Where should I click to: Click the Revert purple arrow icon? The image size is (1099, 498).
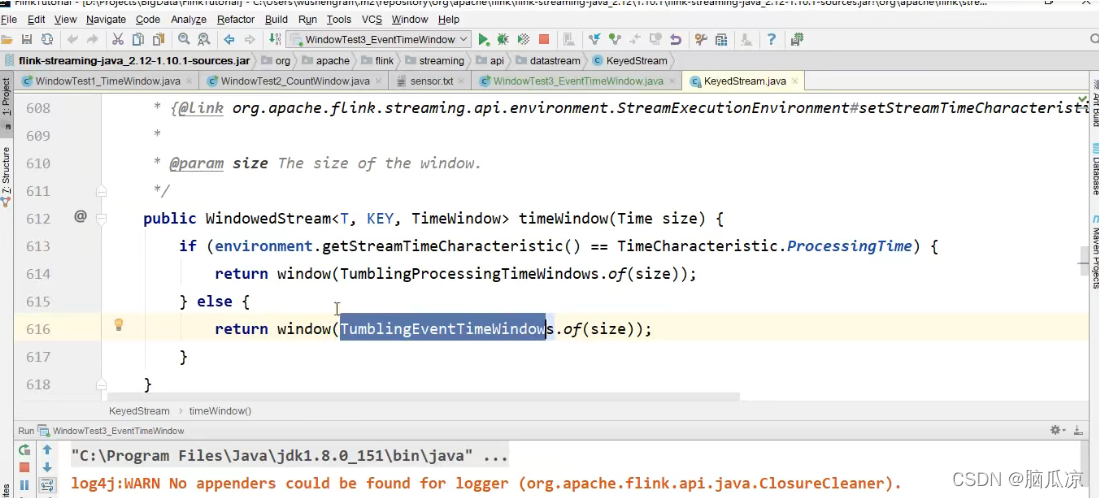click(676, 40)
